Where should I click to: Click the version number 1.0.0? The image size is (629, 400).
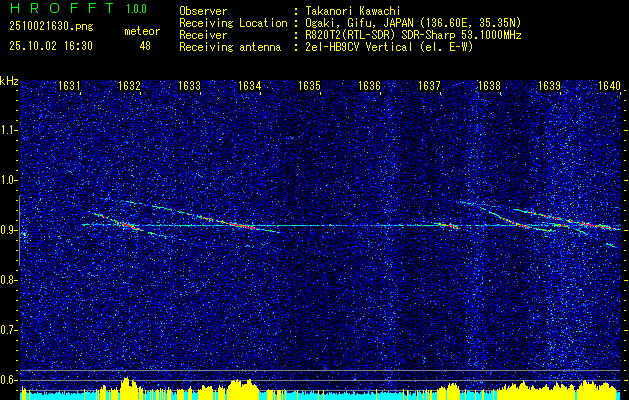tap(136, 9)
